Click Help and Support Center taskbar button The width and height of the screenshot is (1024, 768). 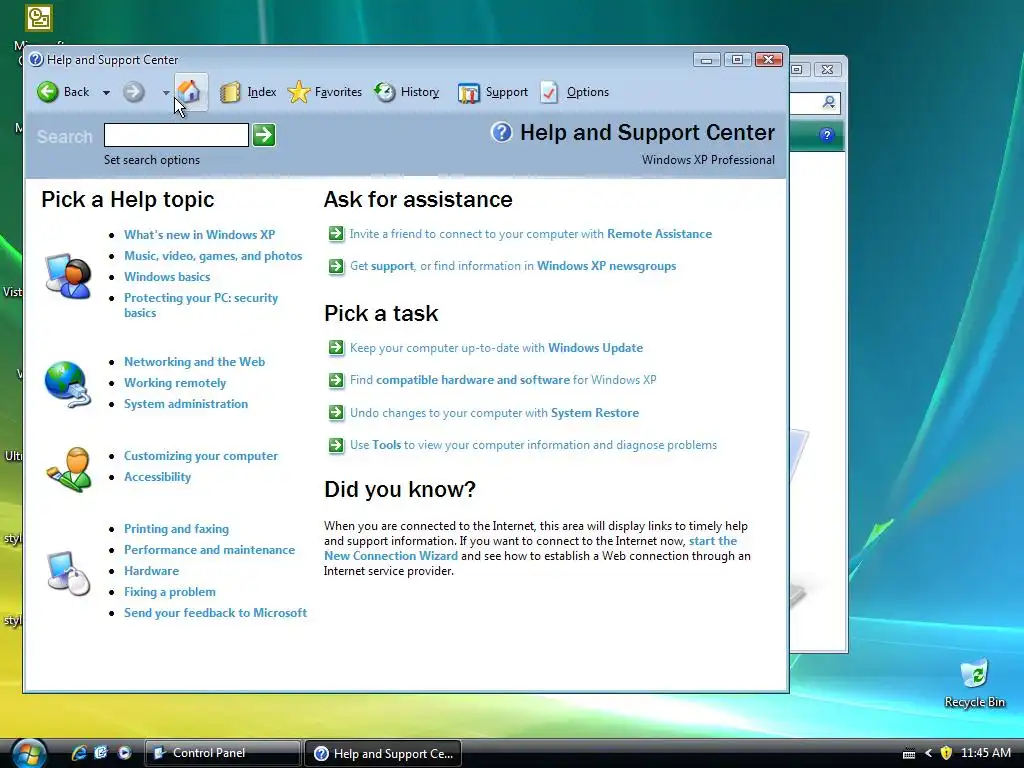383,753
